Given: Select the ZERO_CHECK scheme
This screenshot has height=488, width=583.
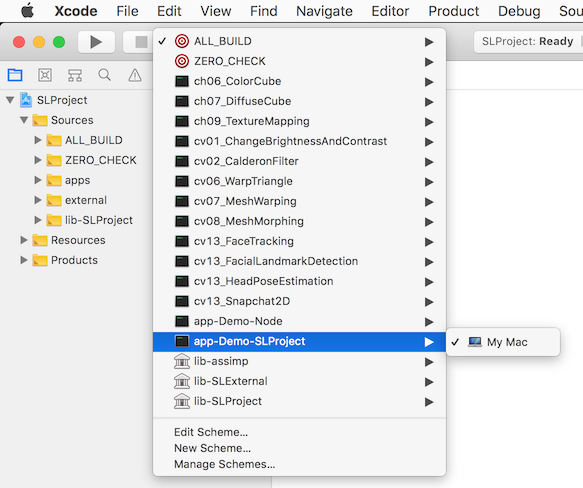Looking at the screenshot, I should [299, 61].
